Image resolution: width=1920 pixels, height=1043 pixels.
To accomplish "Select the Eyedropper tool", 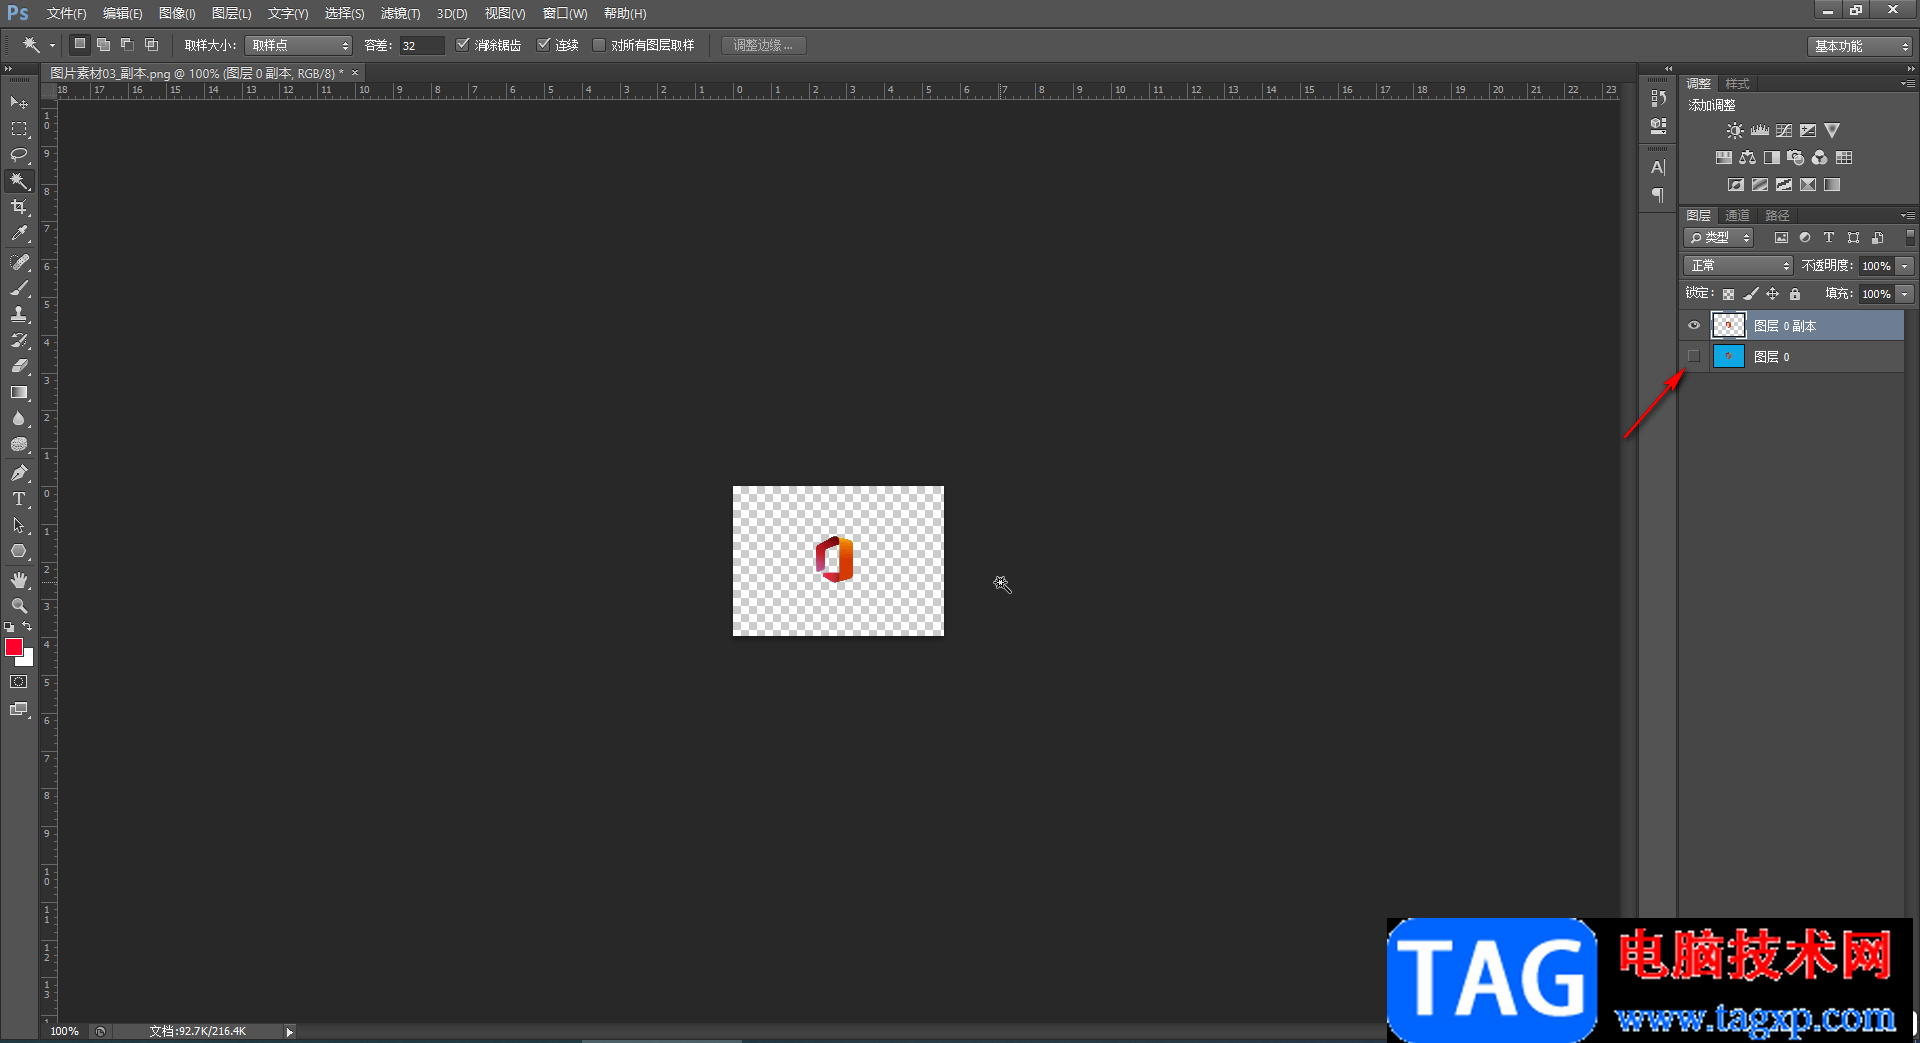I will coord(19,234).
